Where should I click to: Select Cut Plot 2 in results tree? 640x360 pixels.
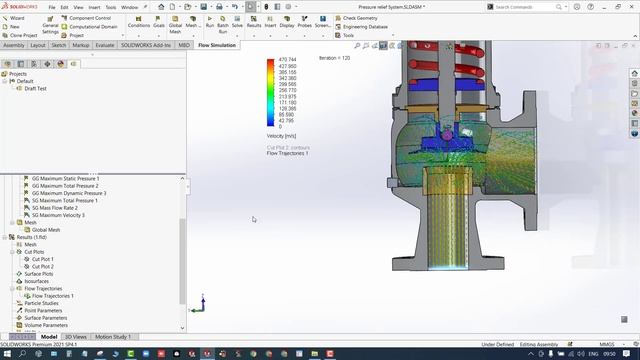pos(42,267)
